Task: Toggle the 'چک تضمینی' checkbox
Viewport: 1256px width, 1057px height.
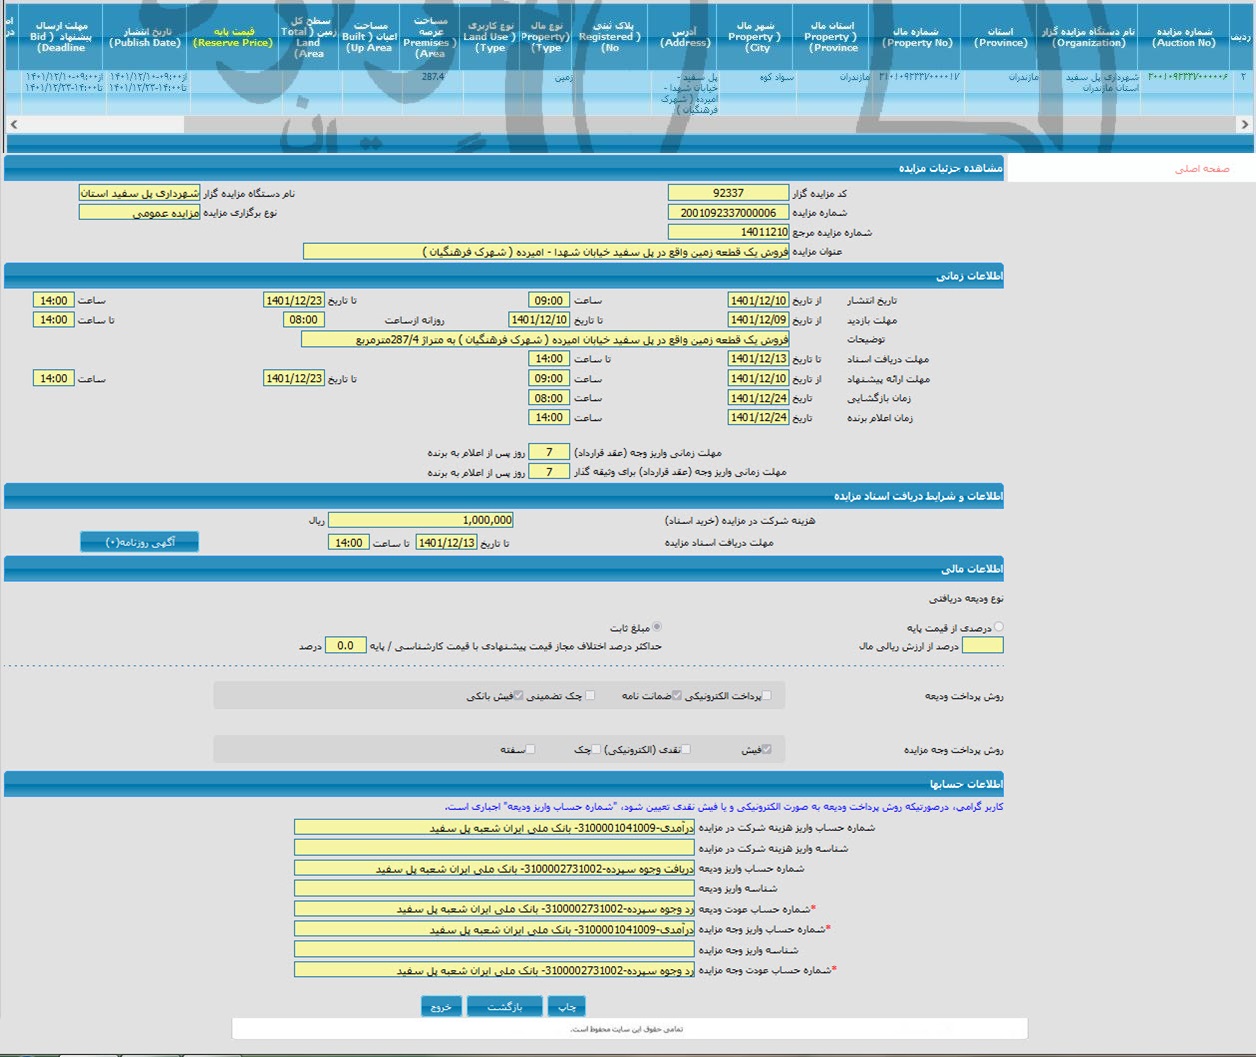Action: [590, 695]
